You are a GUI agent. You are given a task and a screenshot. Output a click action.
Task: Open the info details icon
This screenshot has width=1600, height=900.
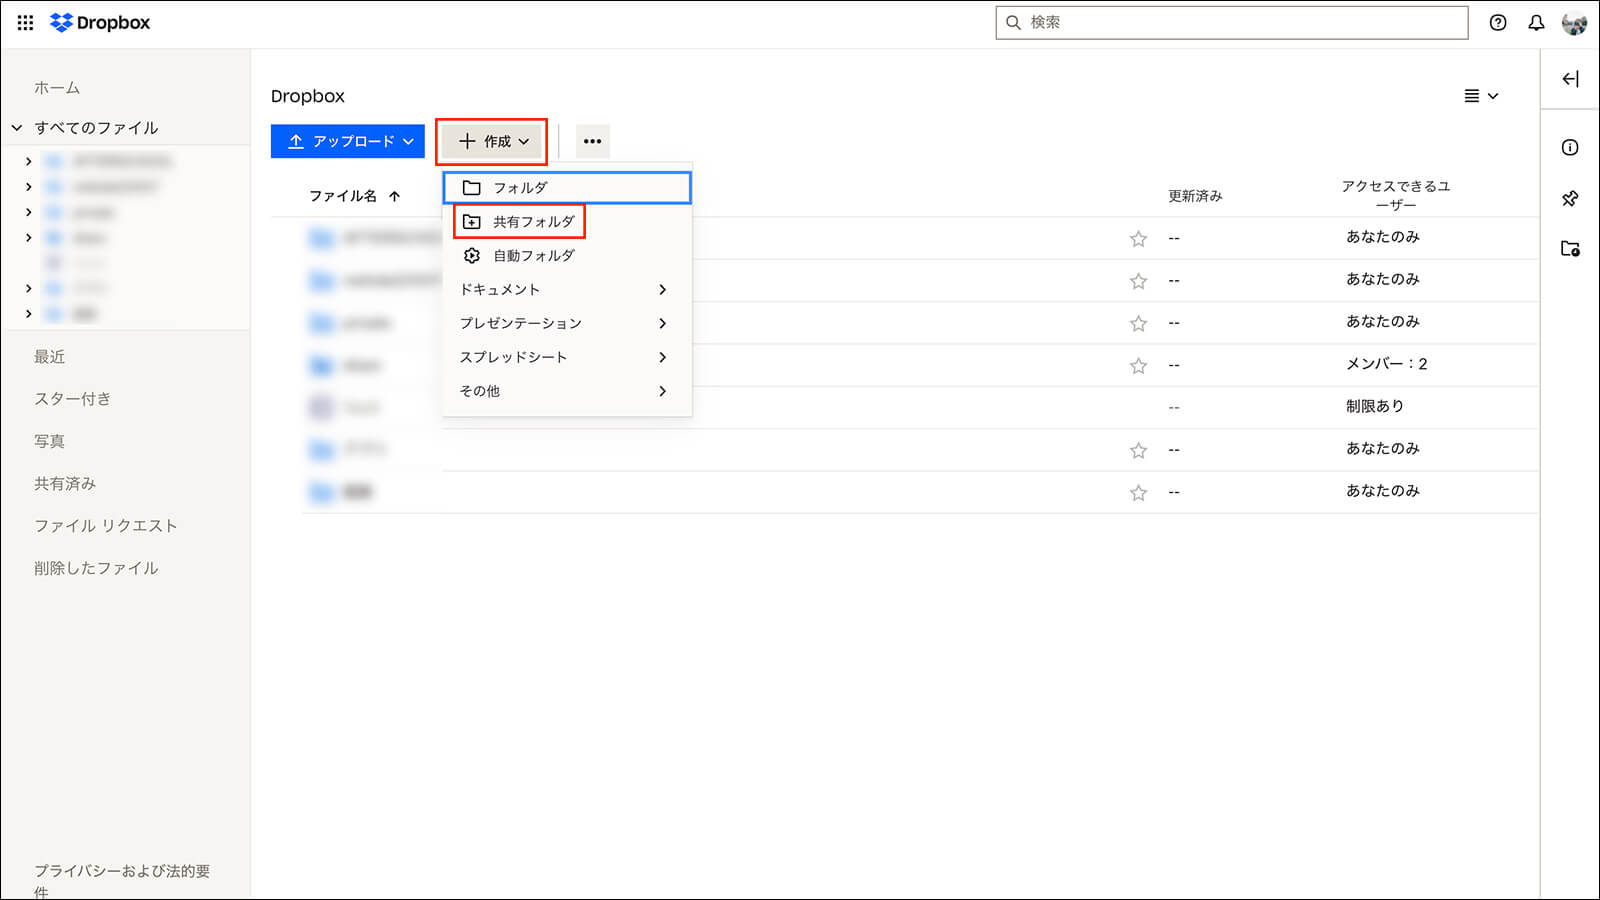(x=1570, y=148)
